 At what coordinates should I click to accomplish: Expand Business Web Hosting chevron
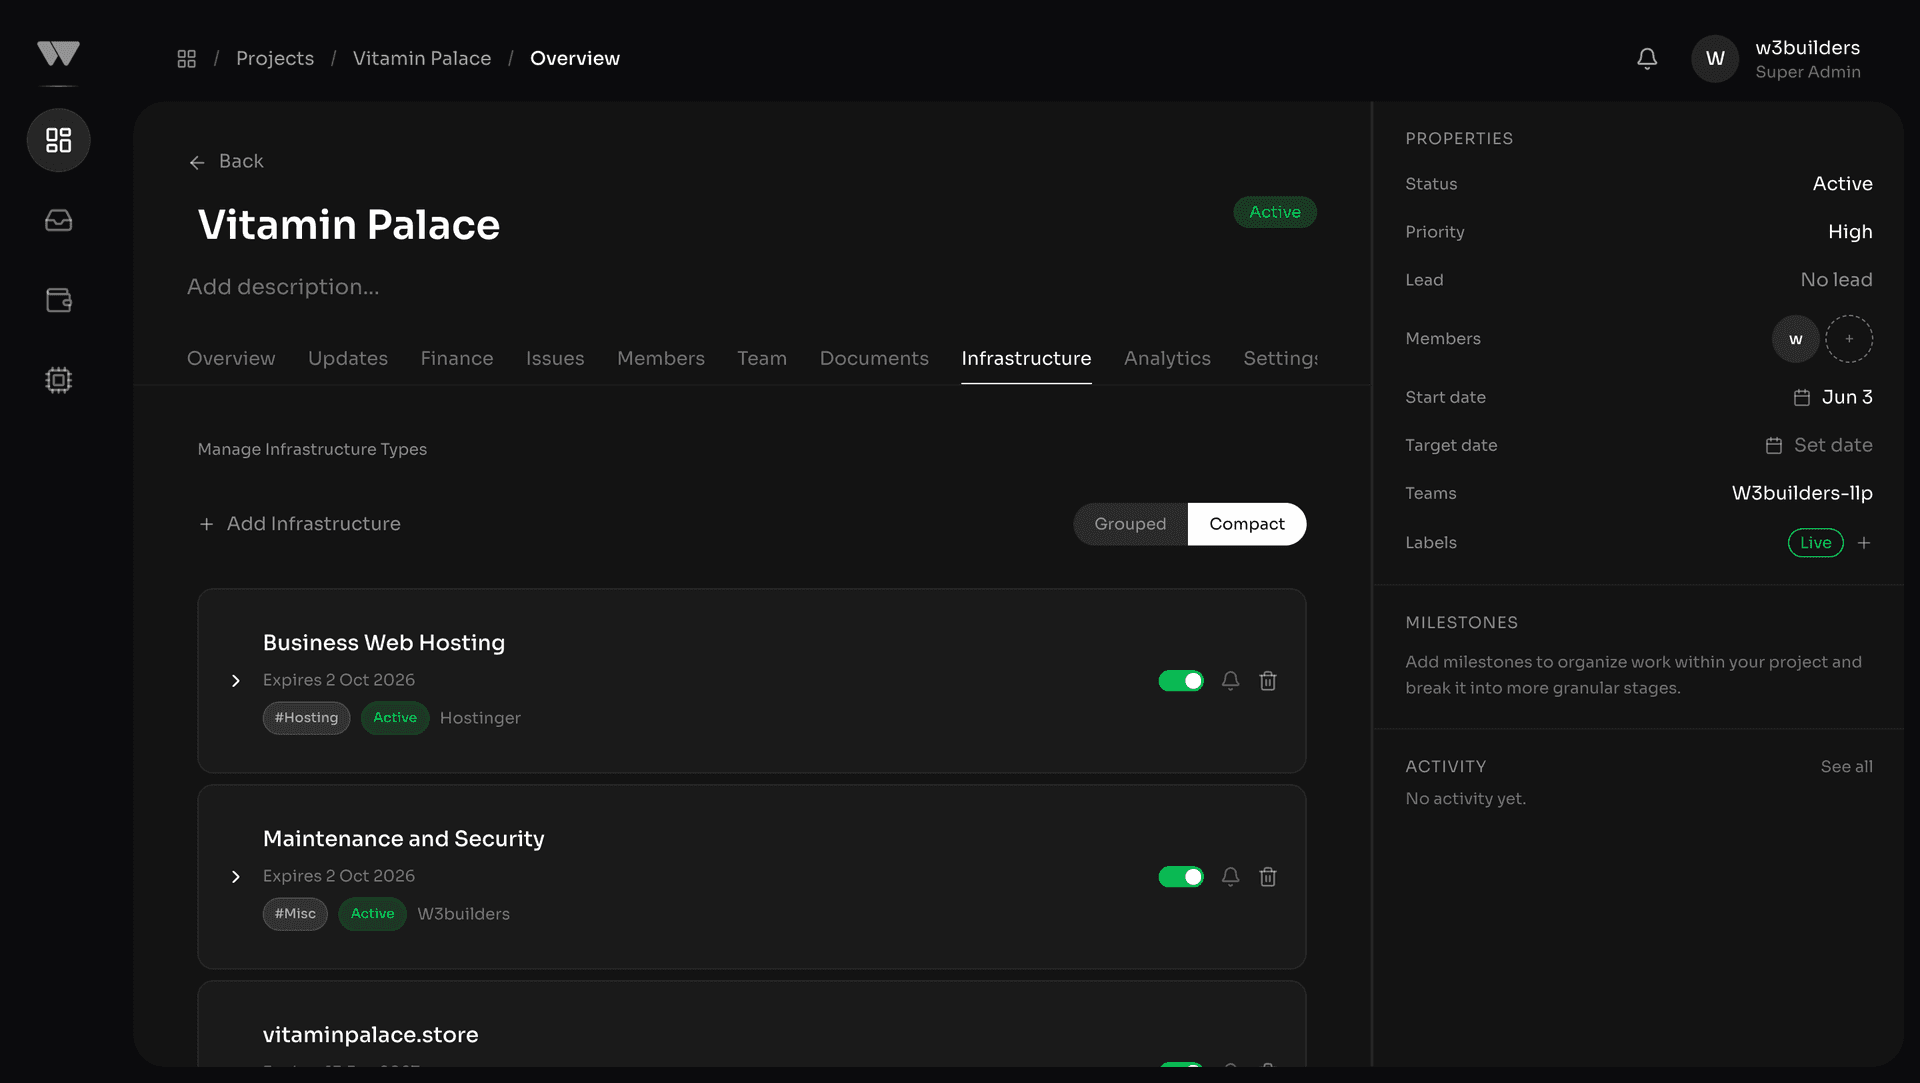236,681
